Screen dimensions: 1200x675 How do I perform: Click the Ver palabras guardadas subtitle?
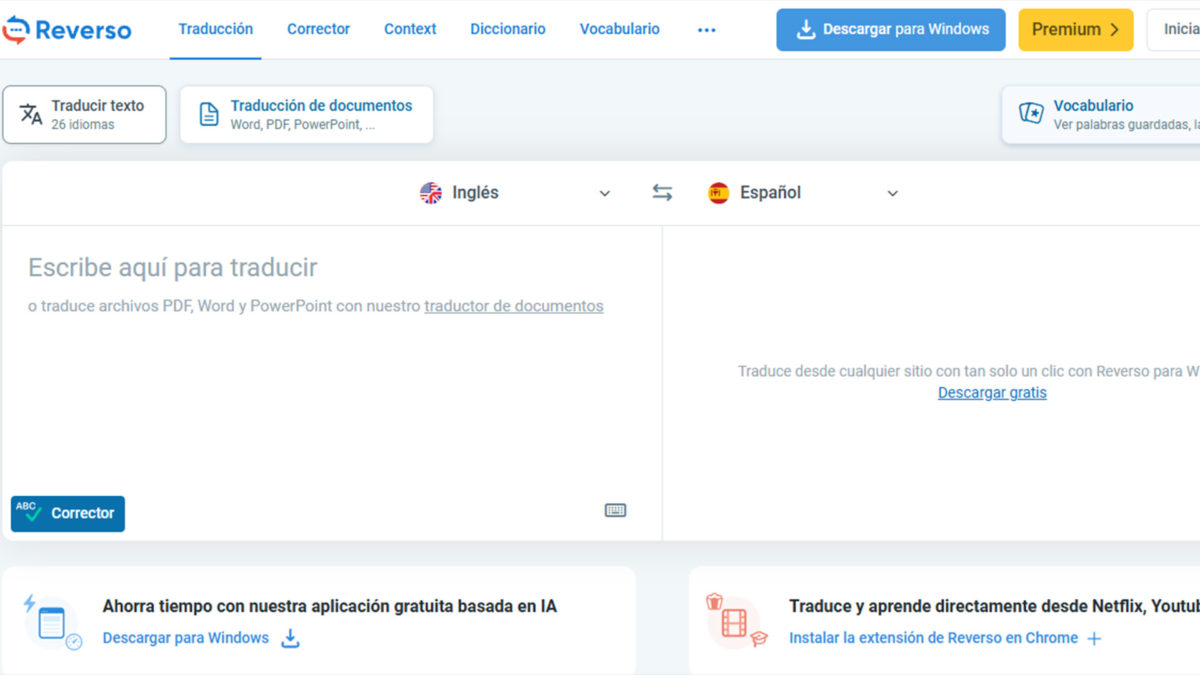[1126, 125]
